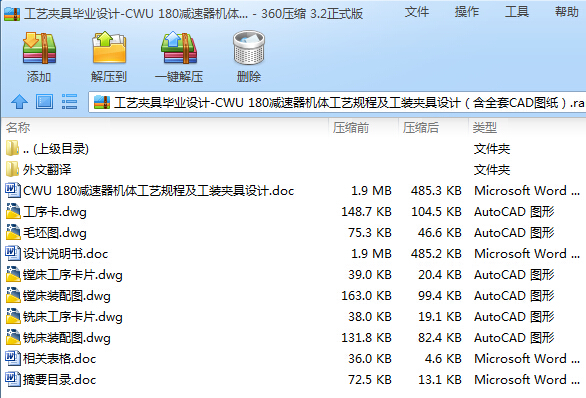Click AutoCAD 图形 type in 工序卡.dwg row
The image size is (586, 398).
pyautogui.click(x=514, y=212)
